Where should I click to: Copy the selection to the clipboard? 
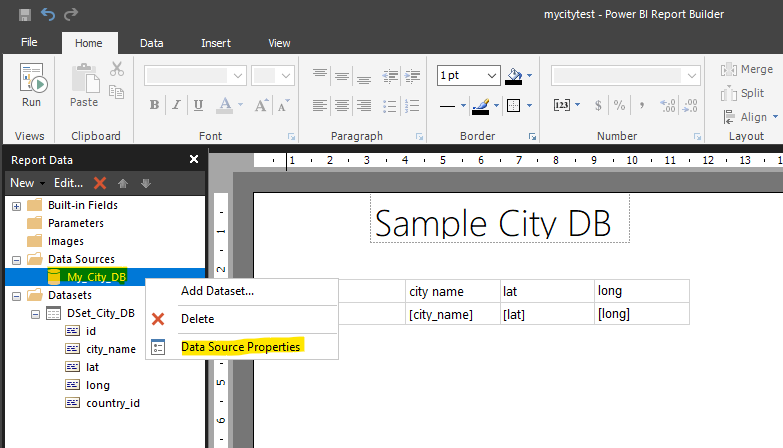(117, 92)
